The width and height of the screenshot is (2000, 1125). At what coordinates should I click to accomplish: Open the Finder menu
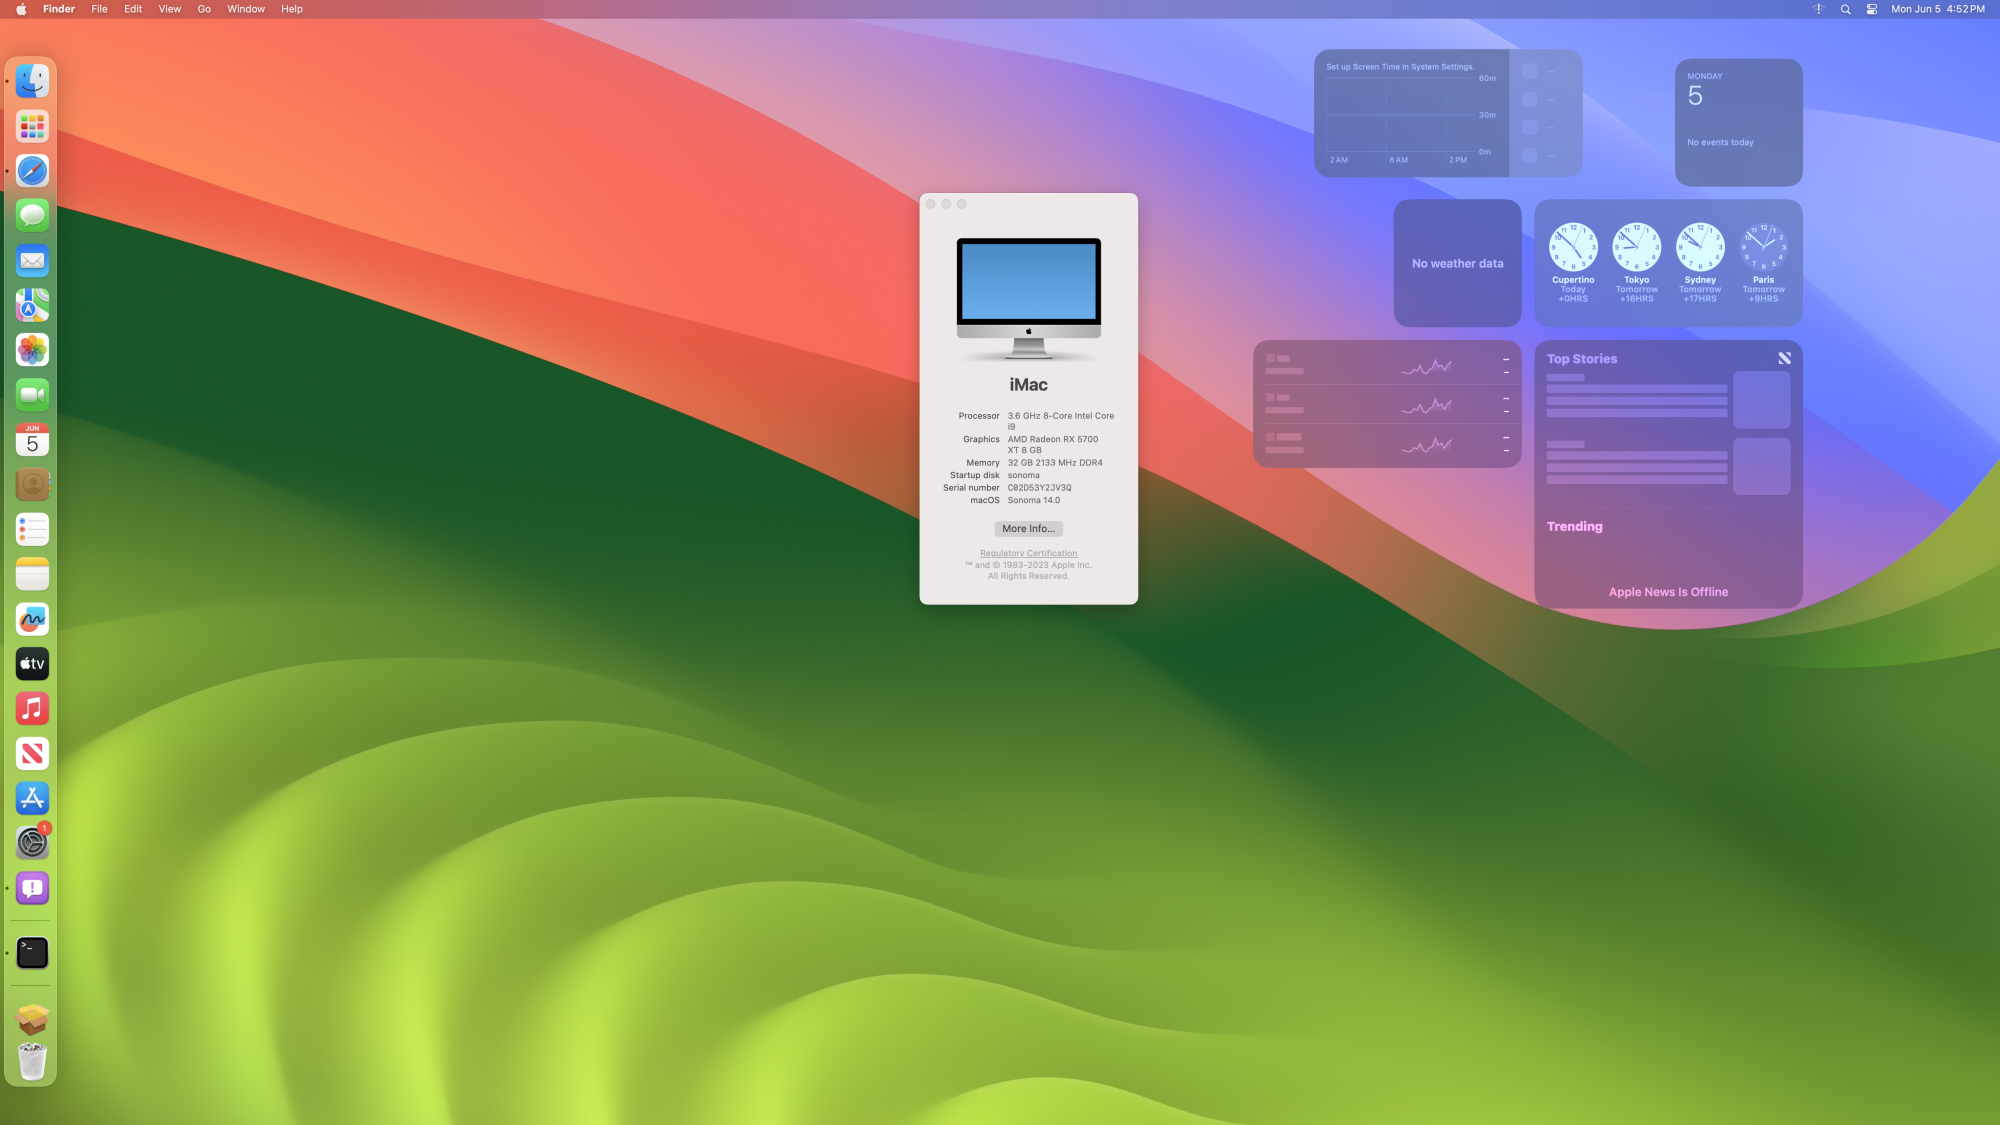[59, 9]
